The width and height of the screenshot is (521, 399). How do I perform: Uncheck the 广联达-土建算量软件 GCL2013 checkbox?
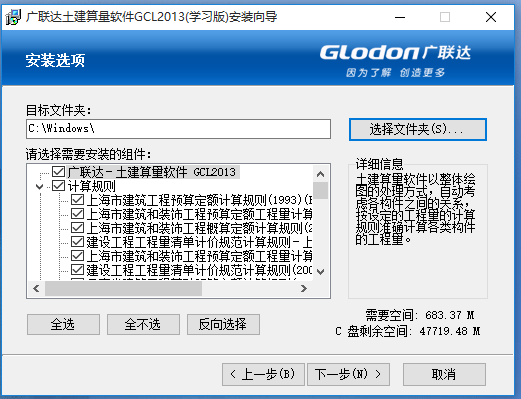58,172
